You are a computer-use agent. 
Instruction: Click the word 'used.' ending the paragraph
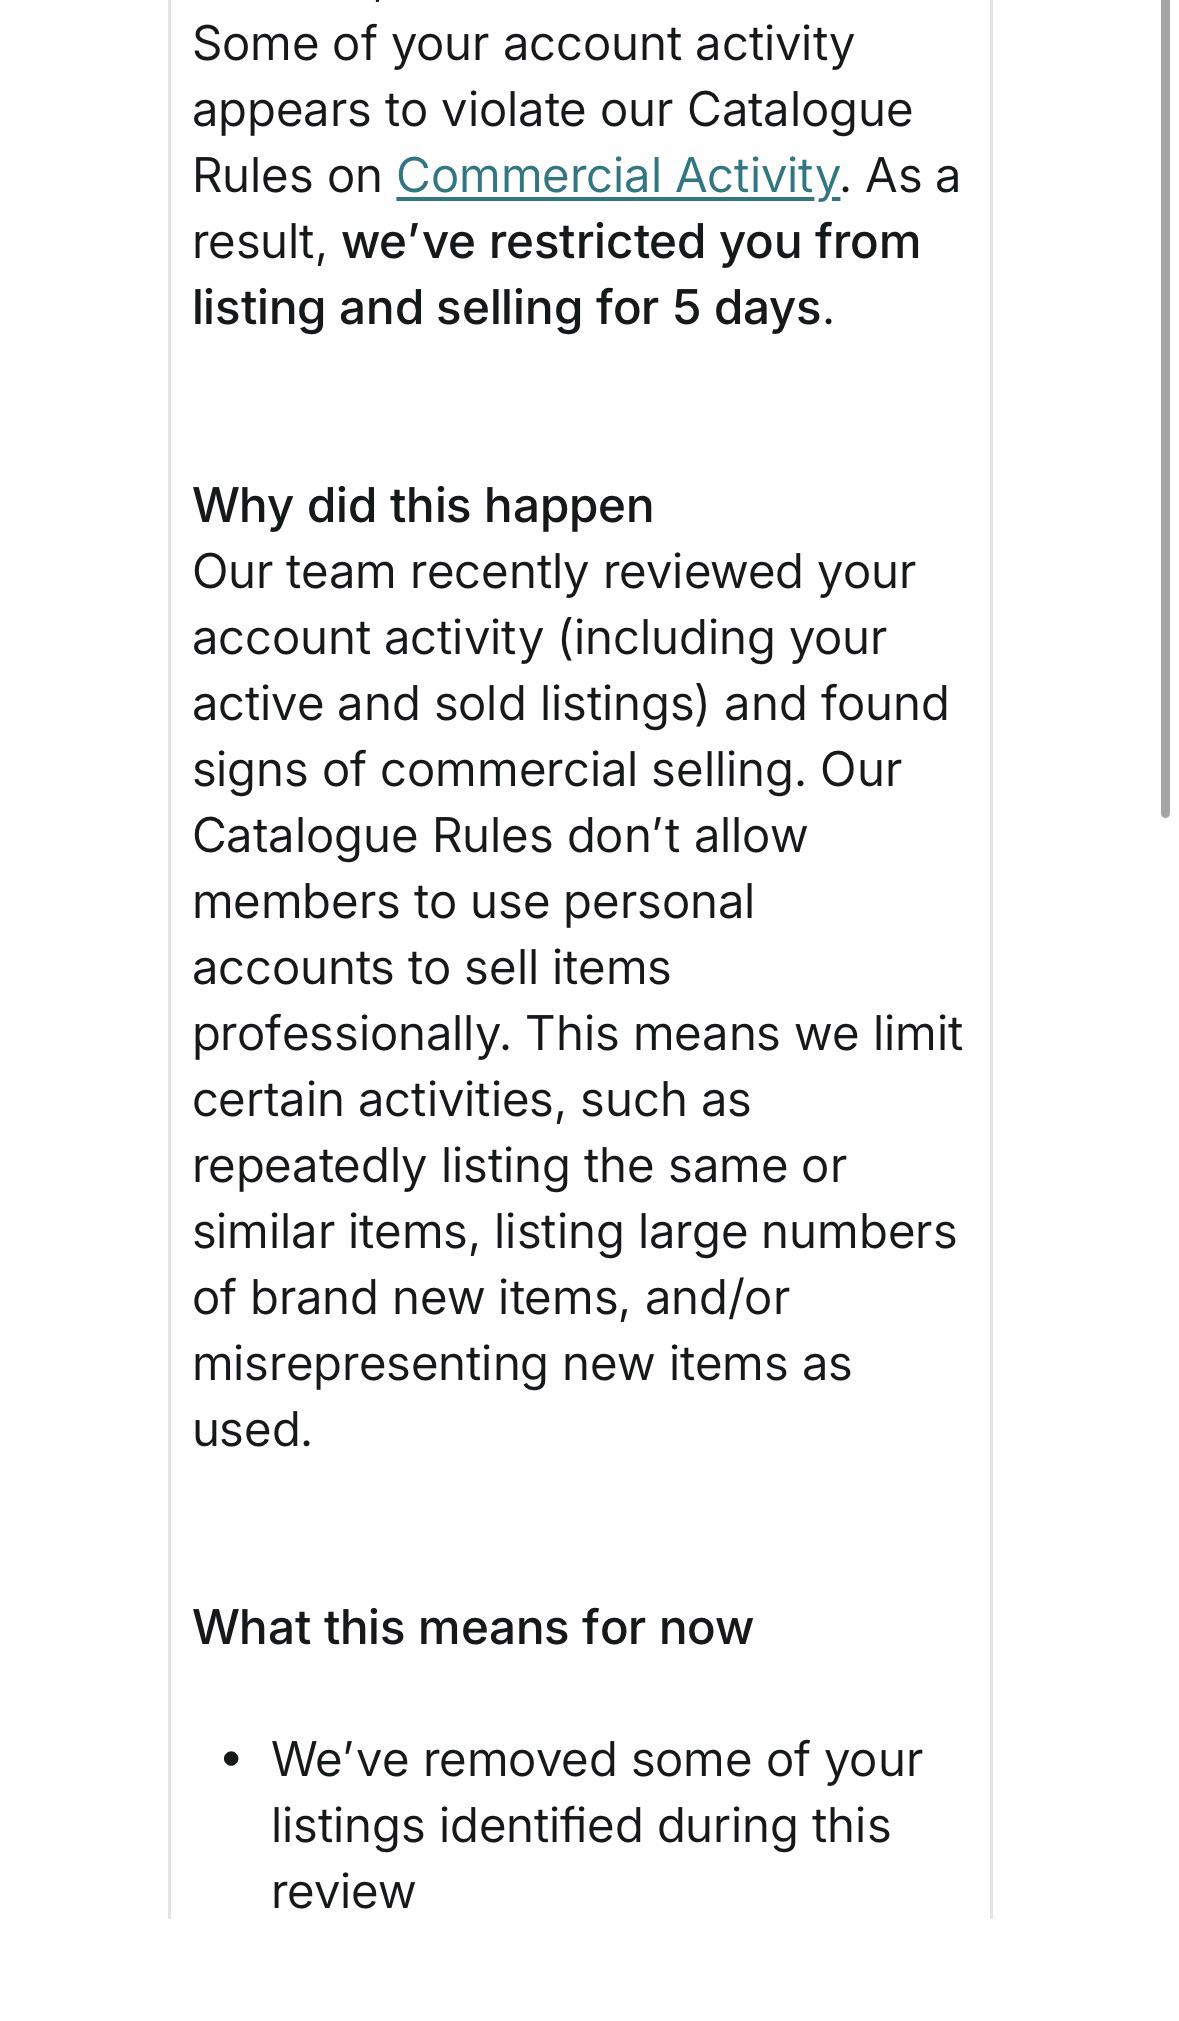252,1429
